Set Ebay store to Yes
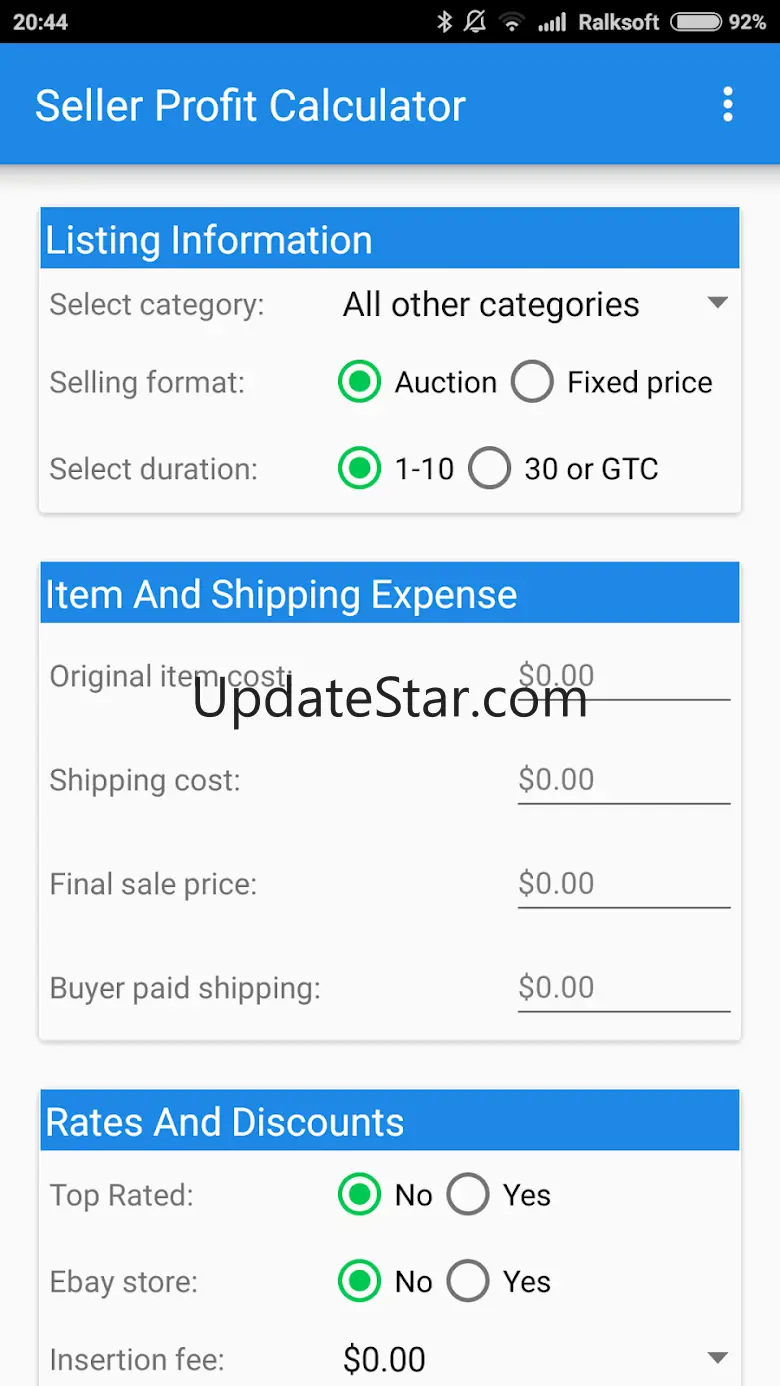The image size is (780, 1386). [x=468, y=1281]
